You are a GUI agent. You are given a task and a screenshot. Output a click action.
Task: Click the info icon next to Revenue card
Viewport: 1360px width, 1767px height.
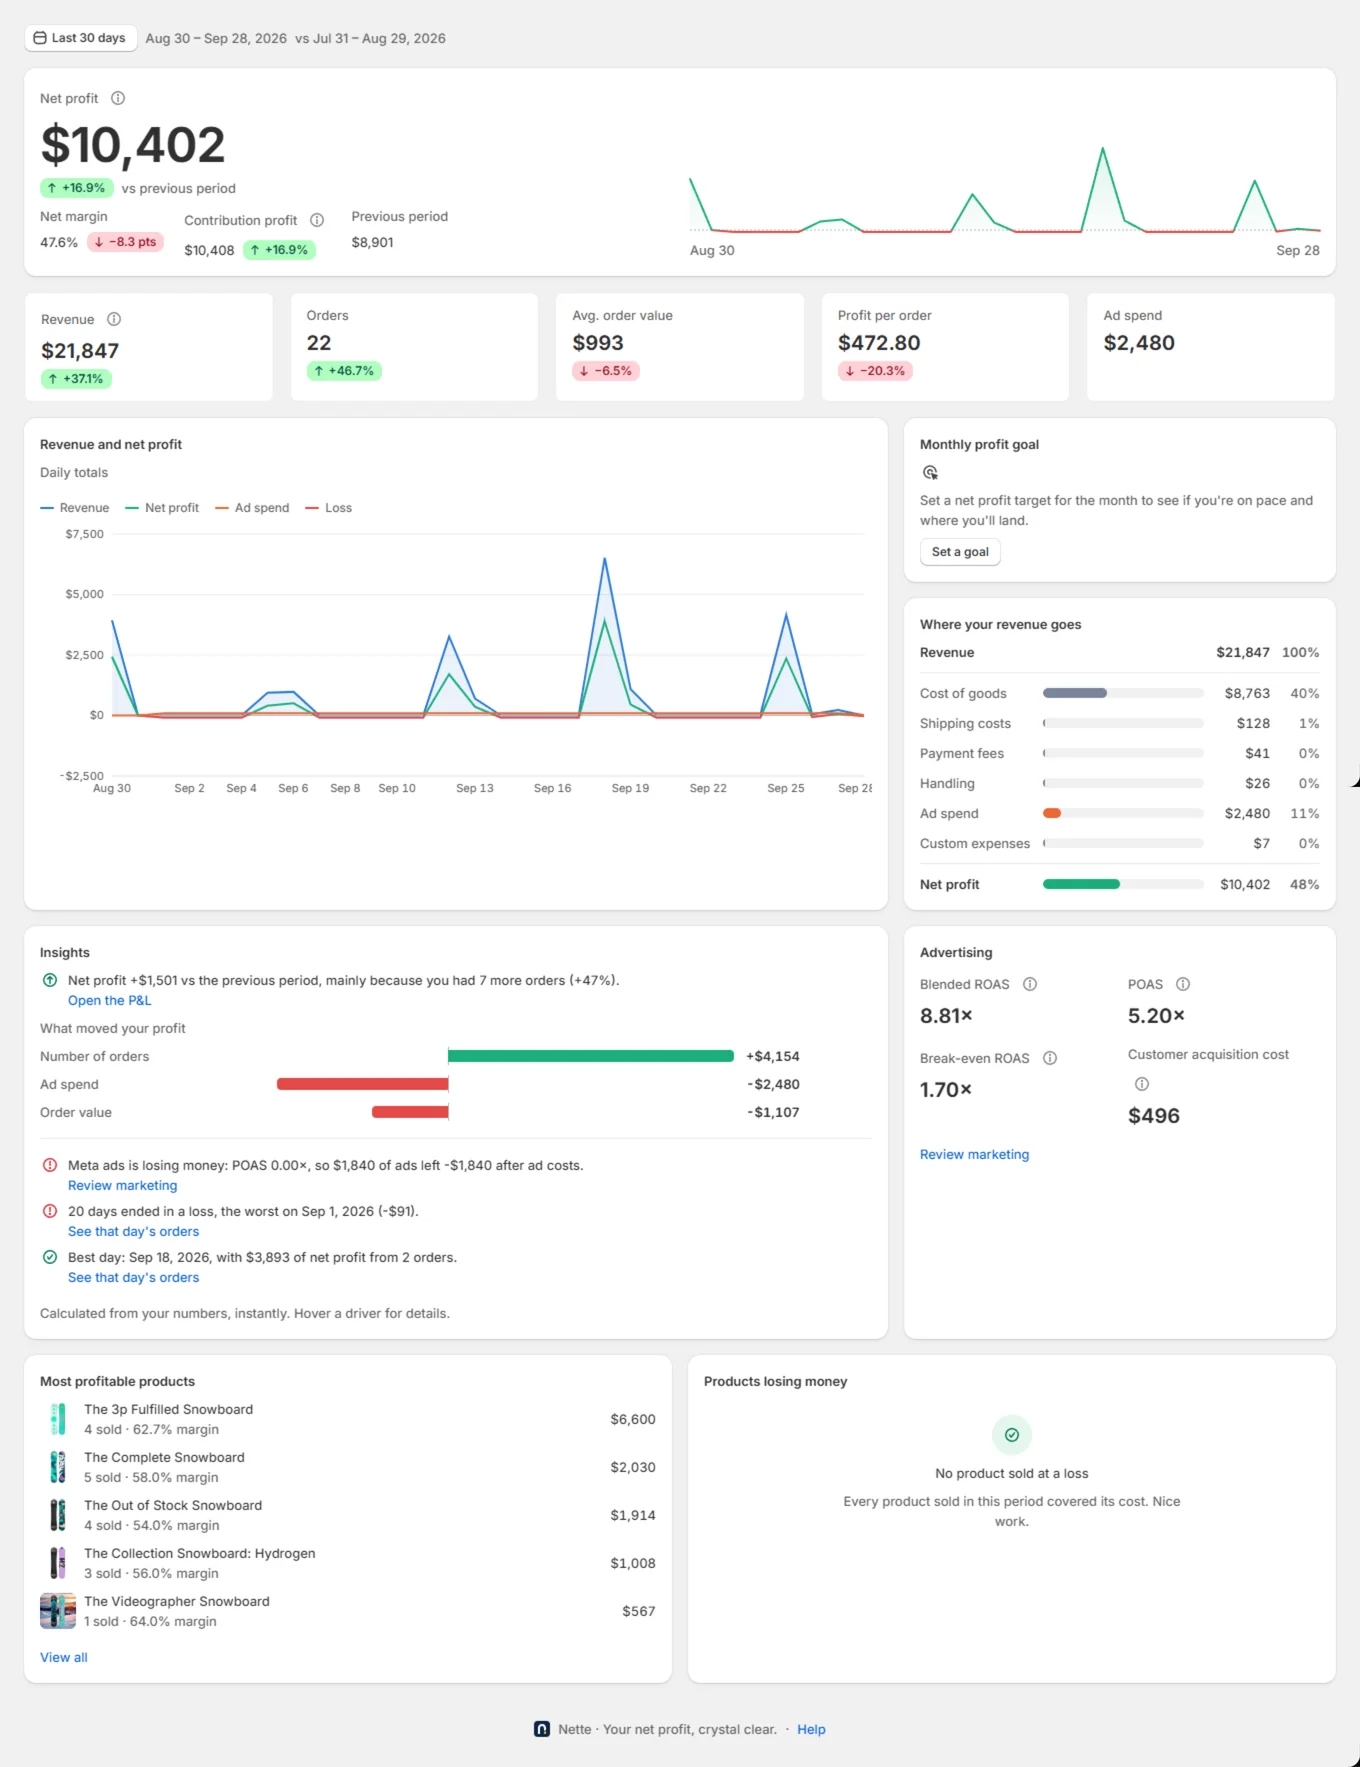(x=114, y=319)
